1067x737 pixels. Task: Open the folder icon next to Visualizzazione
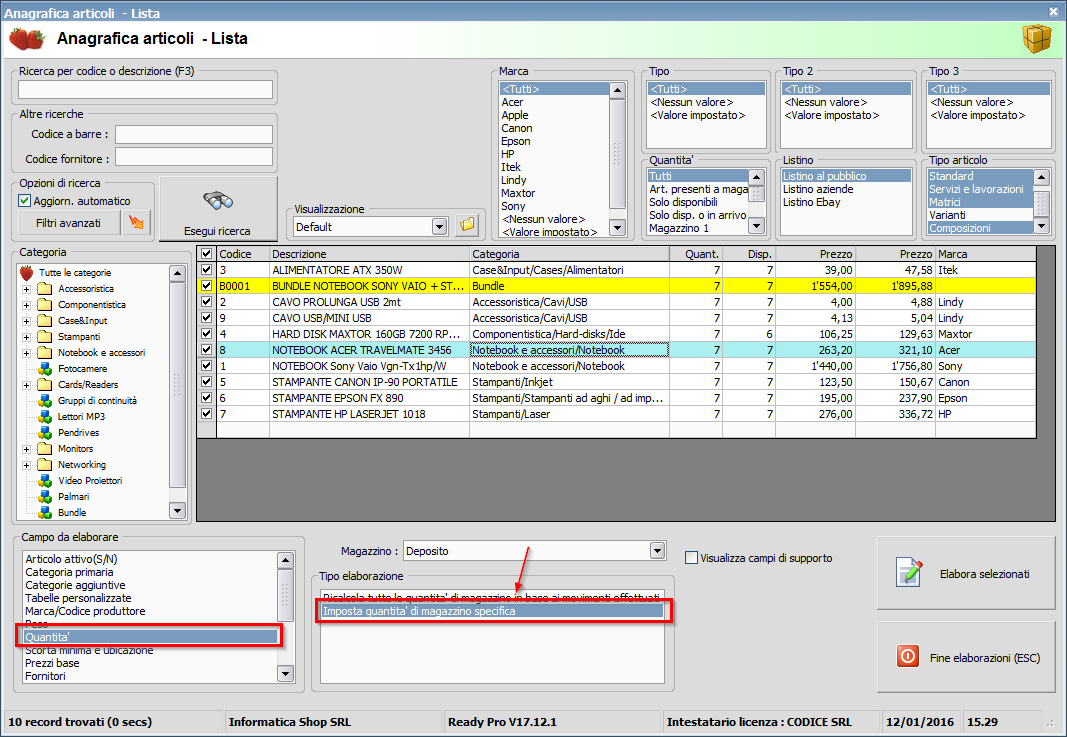click(467, 225)
